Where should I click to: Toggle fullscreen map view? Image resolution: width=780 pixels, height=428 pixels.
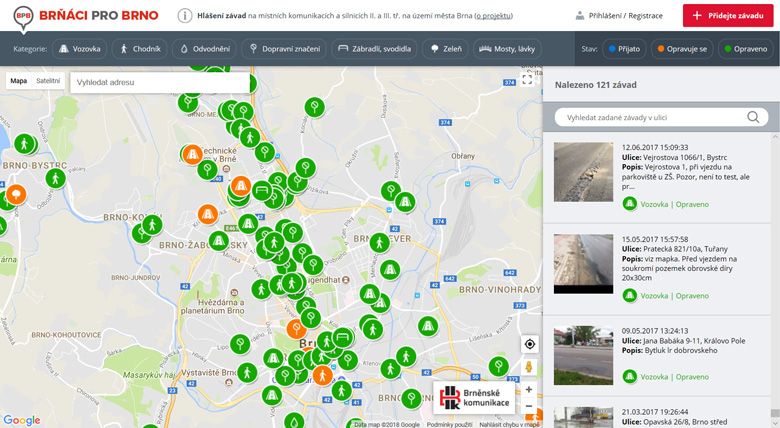coord(527,80)
